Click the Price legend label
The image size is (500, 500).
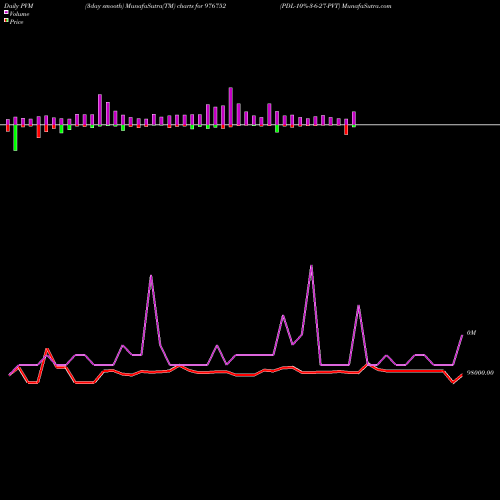pyautogui.click(x=16, y=22)
